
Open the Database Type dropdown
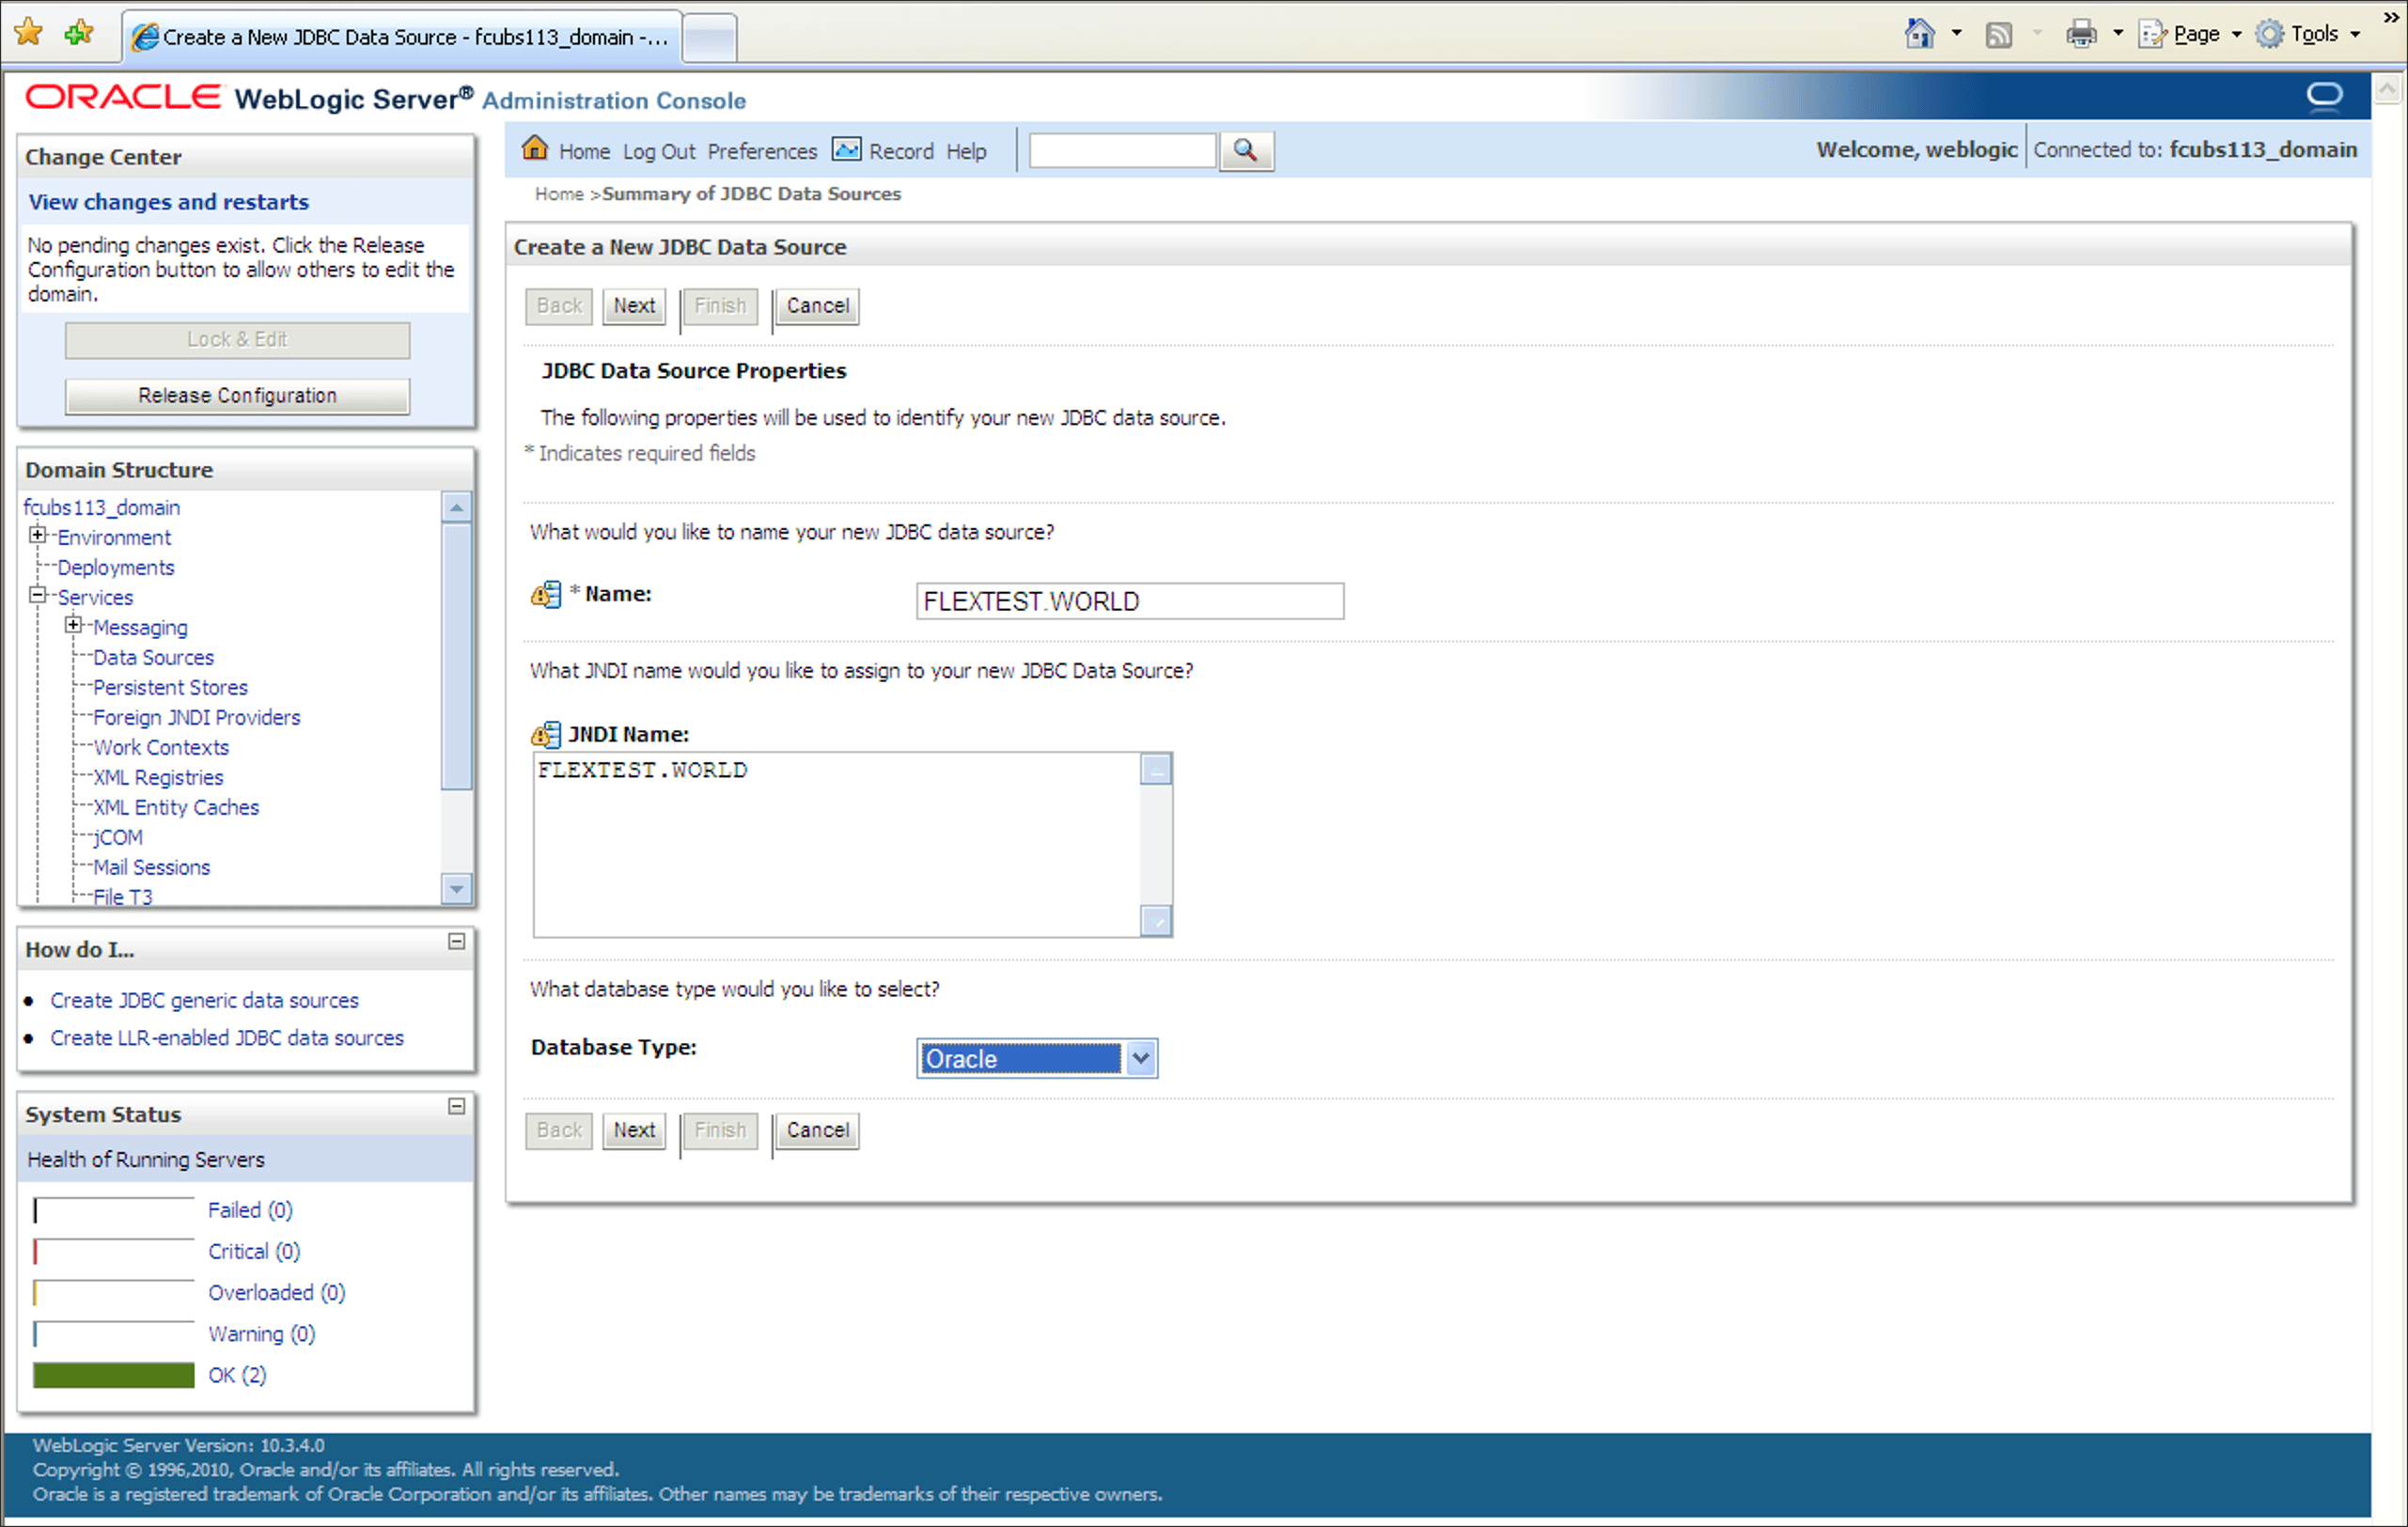point(1140,1059)
